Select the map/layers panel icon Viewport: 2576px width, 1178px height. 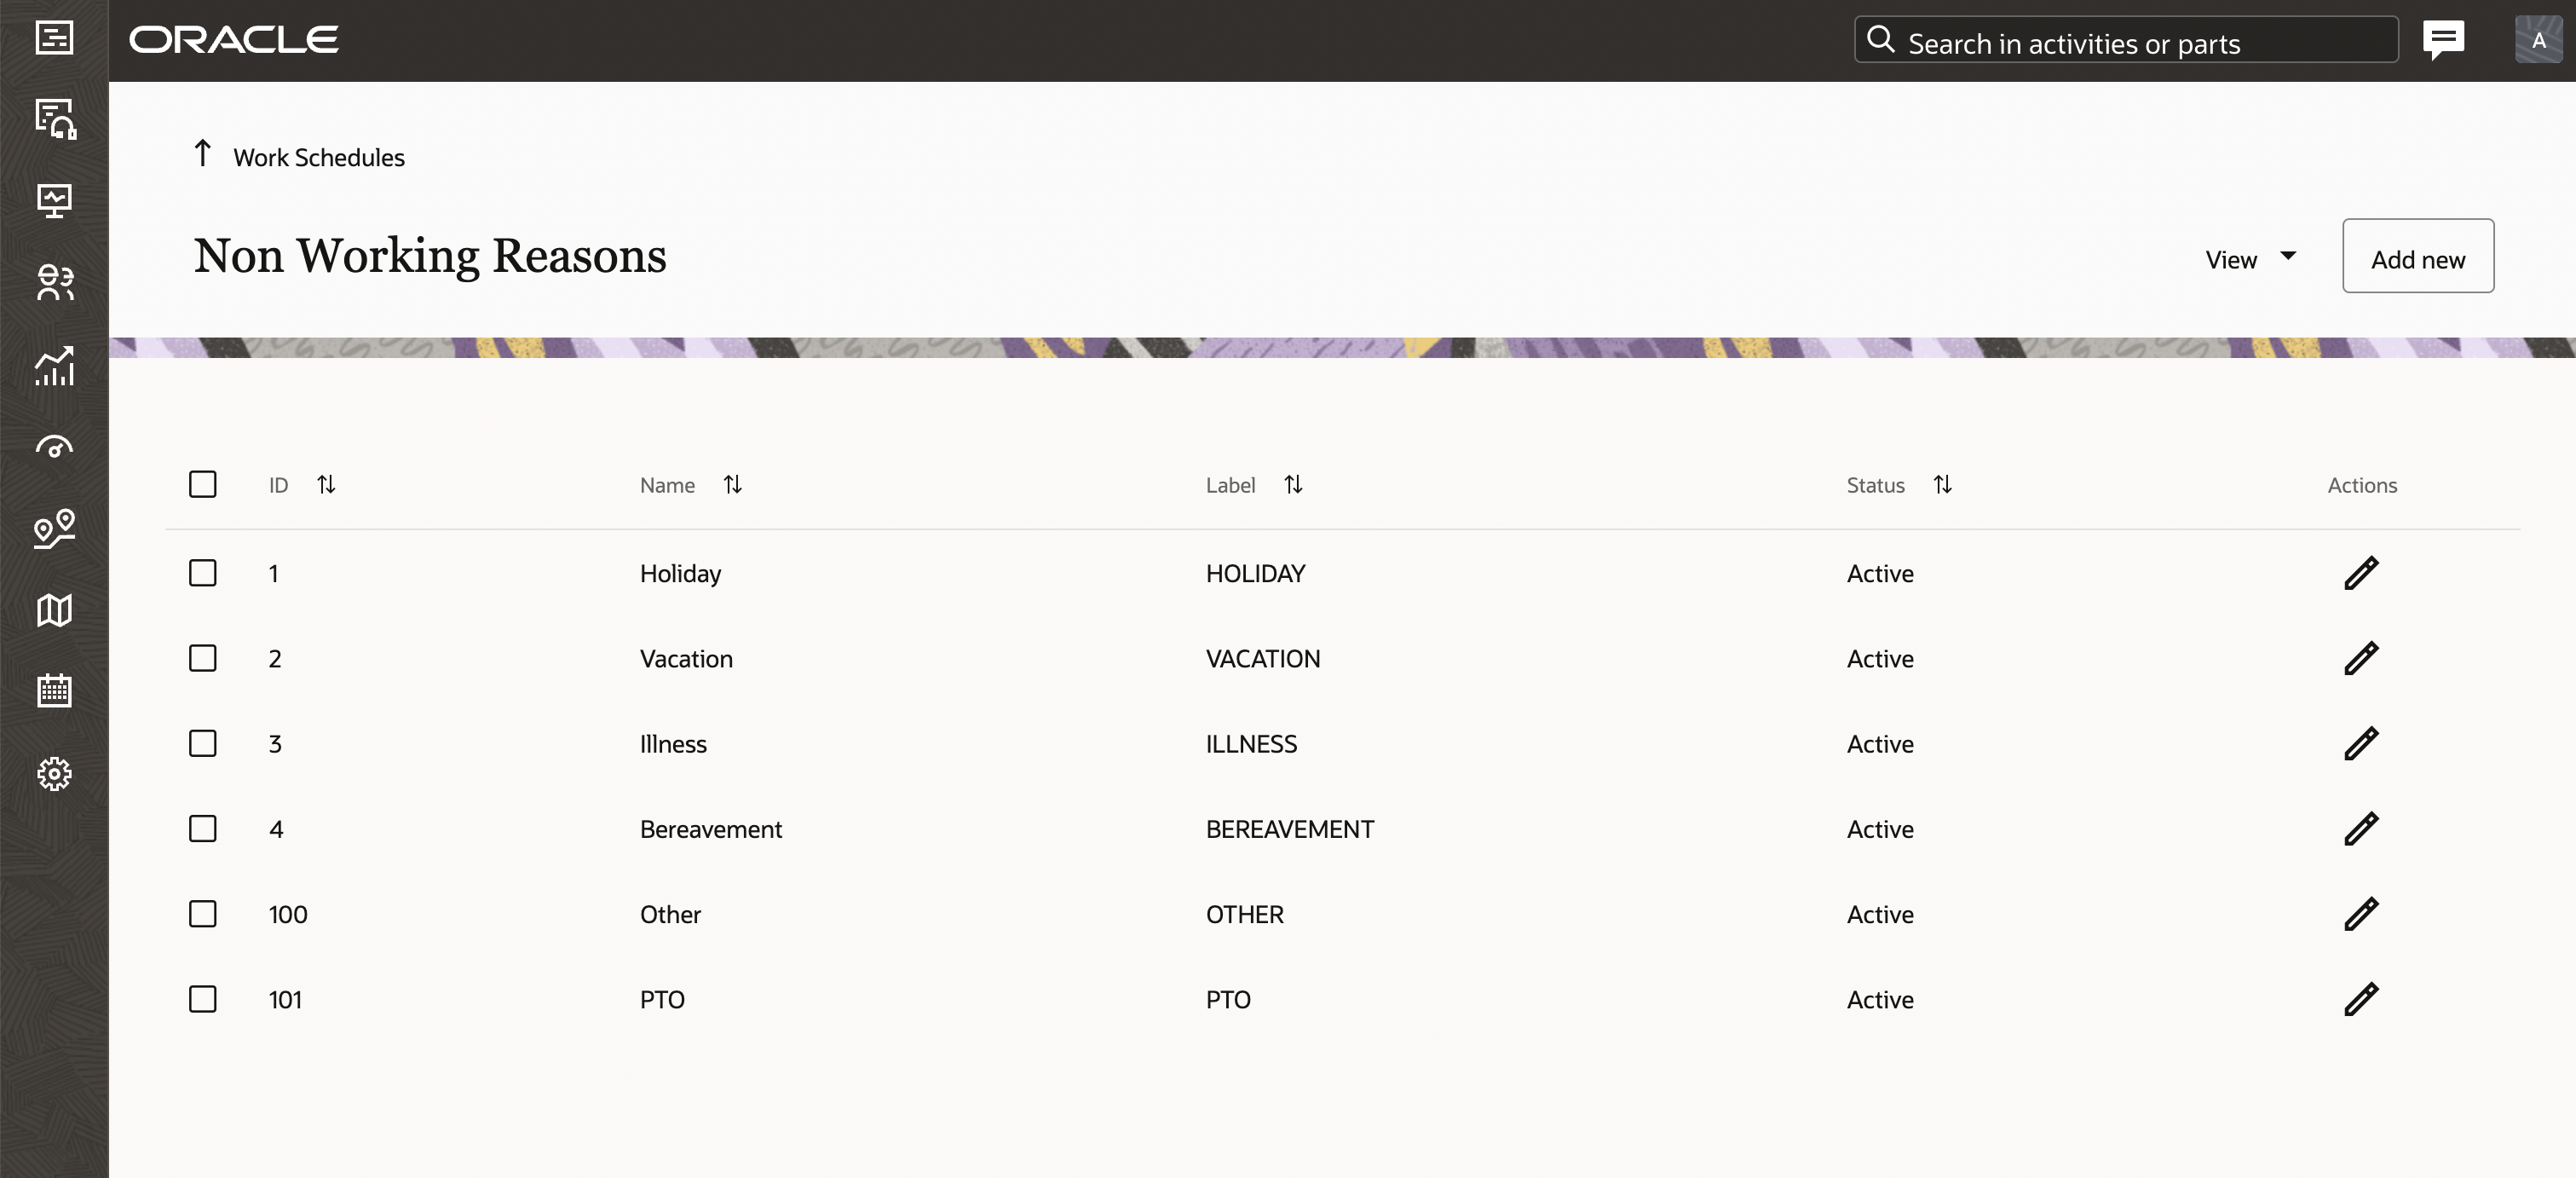tap(53, 609)
